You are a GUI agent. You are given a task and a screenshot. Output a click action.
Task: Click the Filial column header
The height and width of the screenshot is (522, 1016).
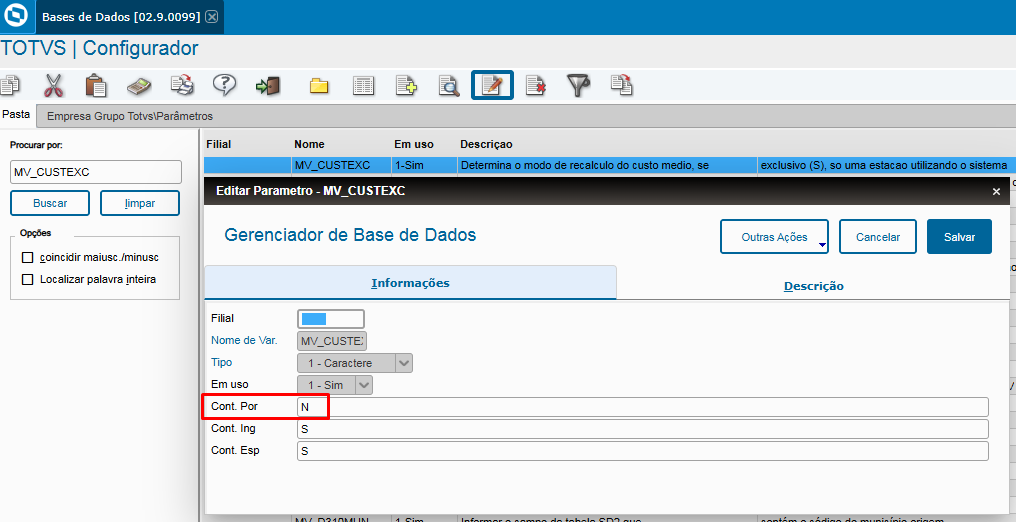click(x=218, y=144)
